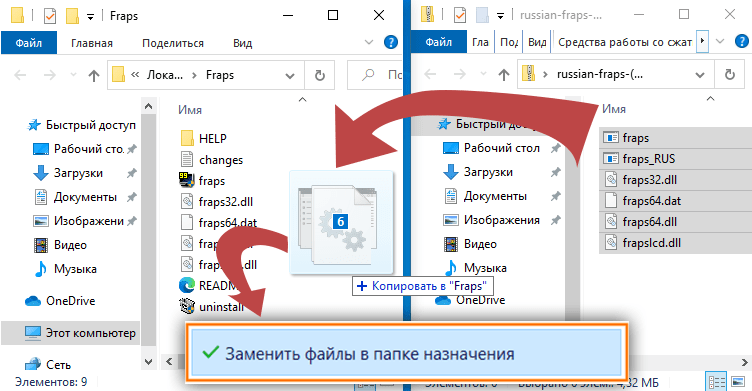Open the Поделиться ribbon tab in Fraps window
This screenshot has height=391, width=752.
pyautogui.click(x=173, y=43)
